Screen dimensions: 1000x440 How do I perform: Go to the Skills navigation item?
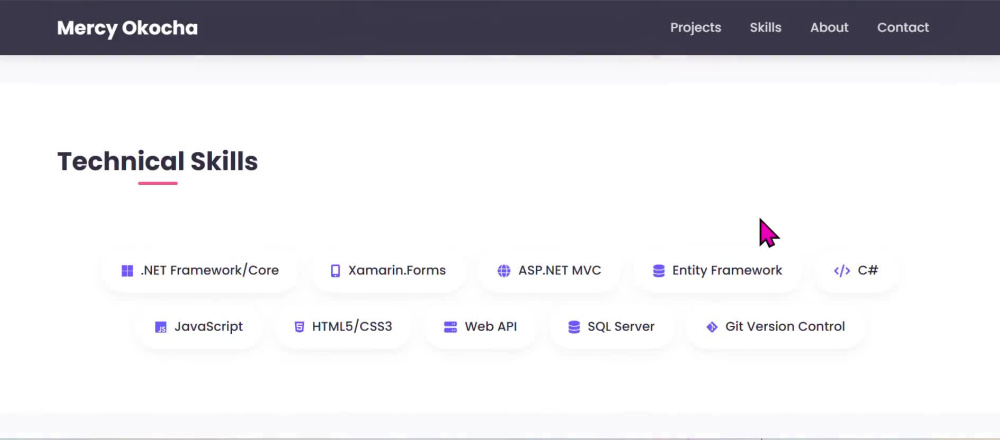coord(765,27)
